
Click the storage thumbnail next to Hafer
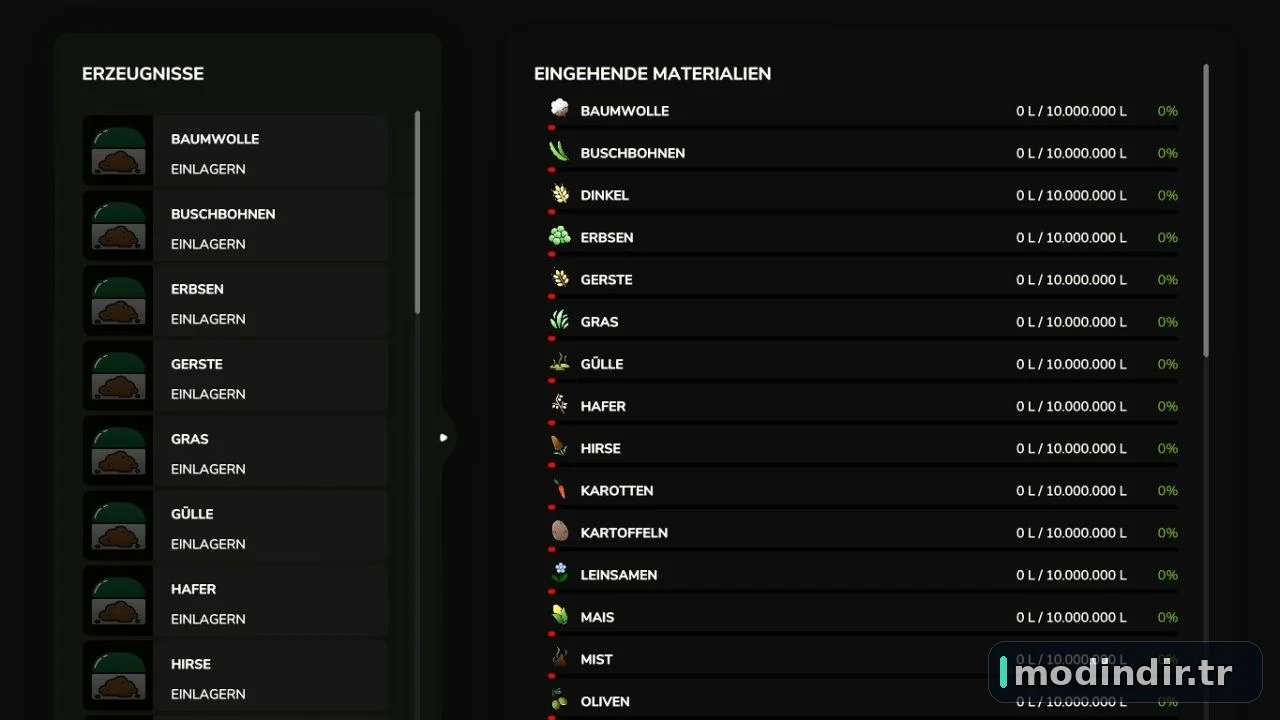click(x=118, y=601)
